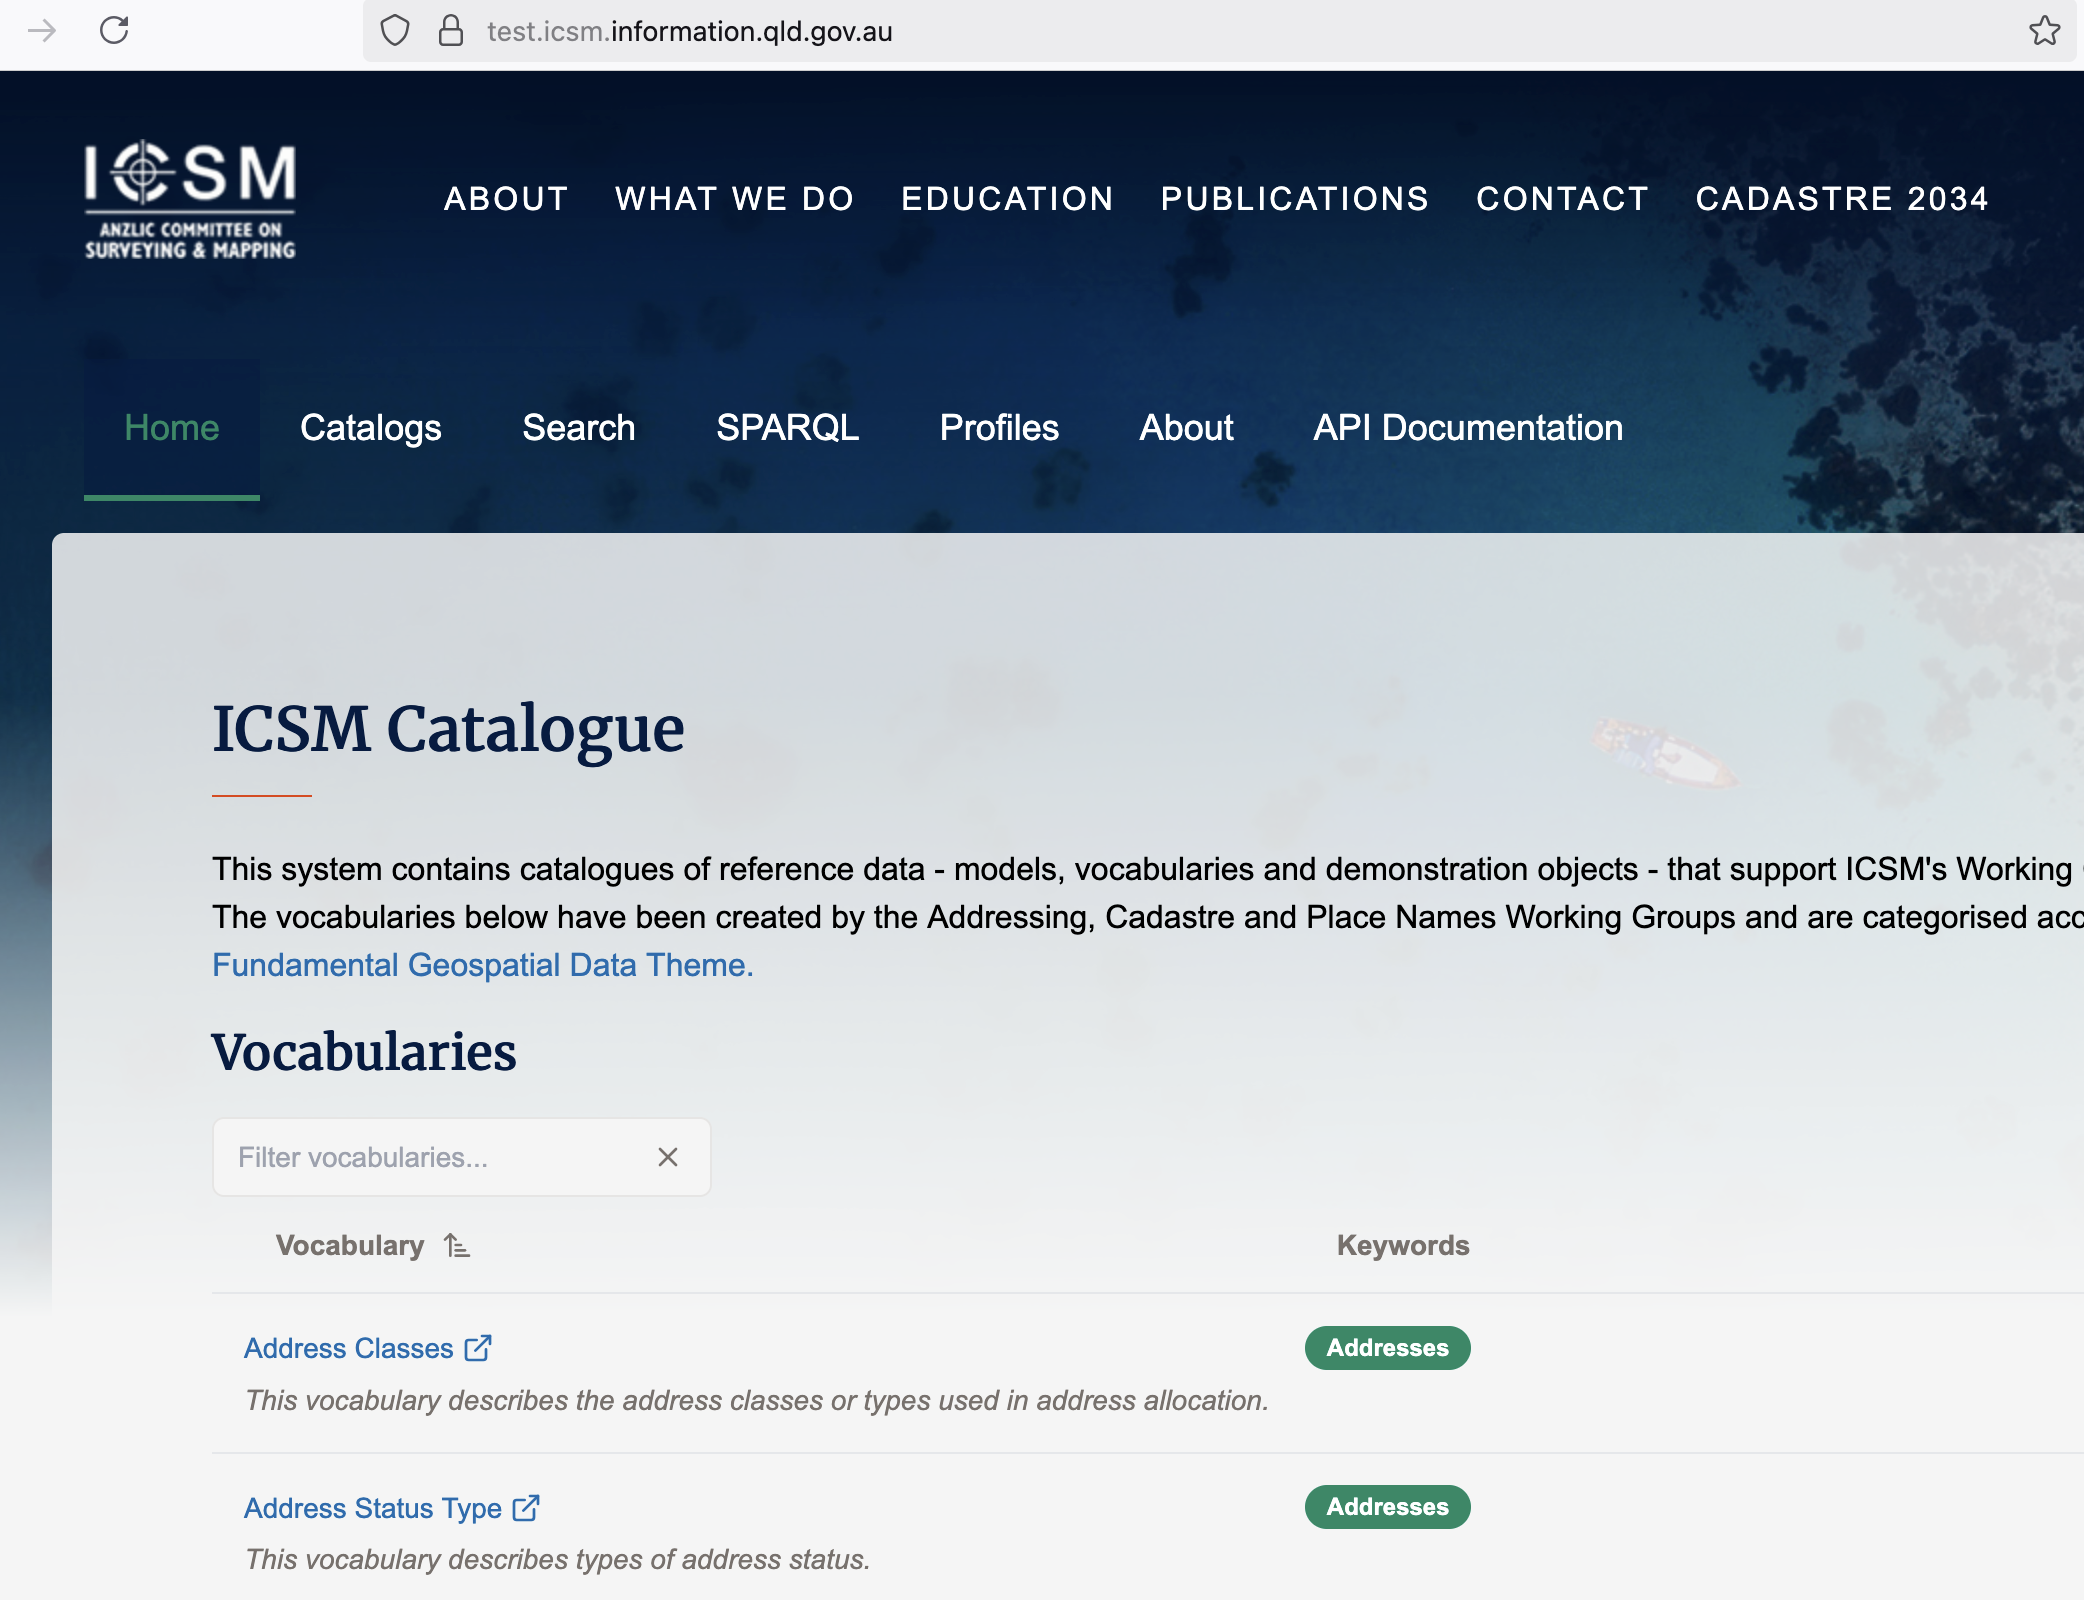This screenshot has height=1600, width=2084.
Task: Click the forward arrow in the browser
Action: 42,31
